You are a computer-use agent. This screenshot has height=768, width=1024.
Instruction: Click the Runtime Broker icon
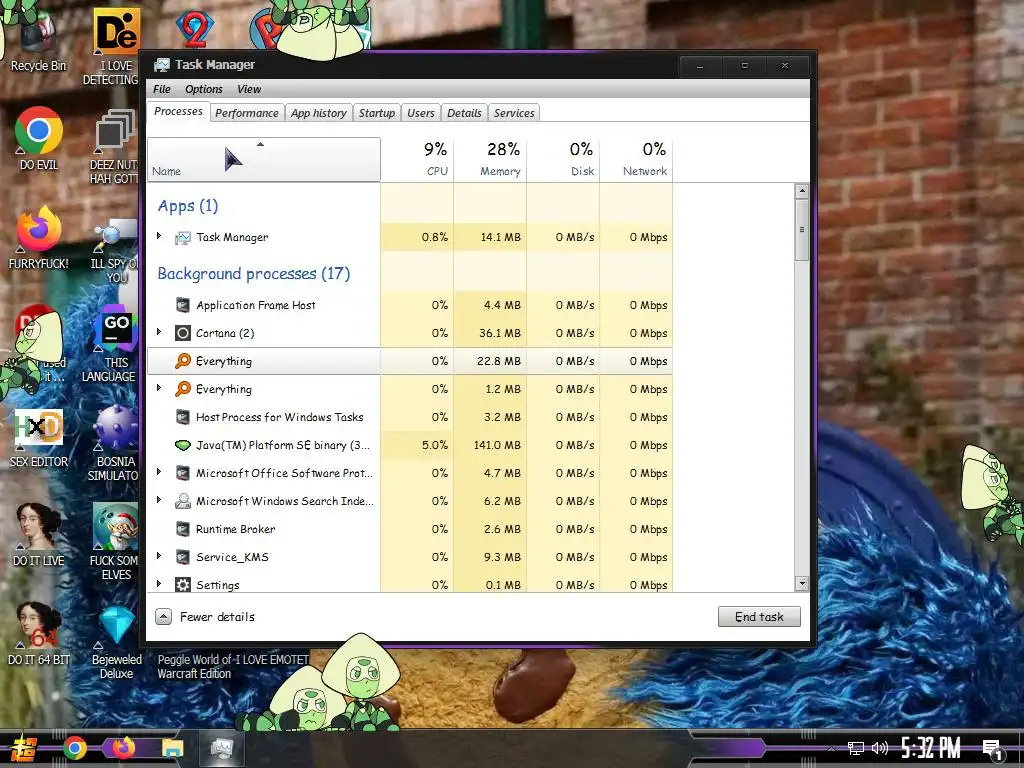(x=183, y=529)
